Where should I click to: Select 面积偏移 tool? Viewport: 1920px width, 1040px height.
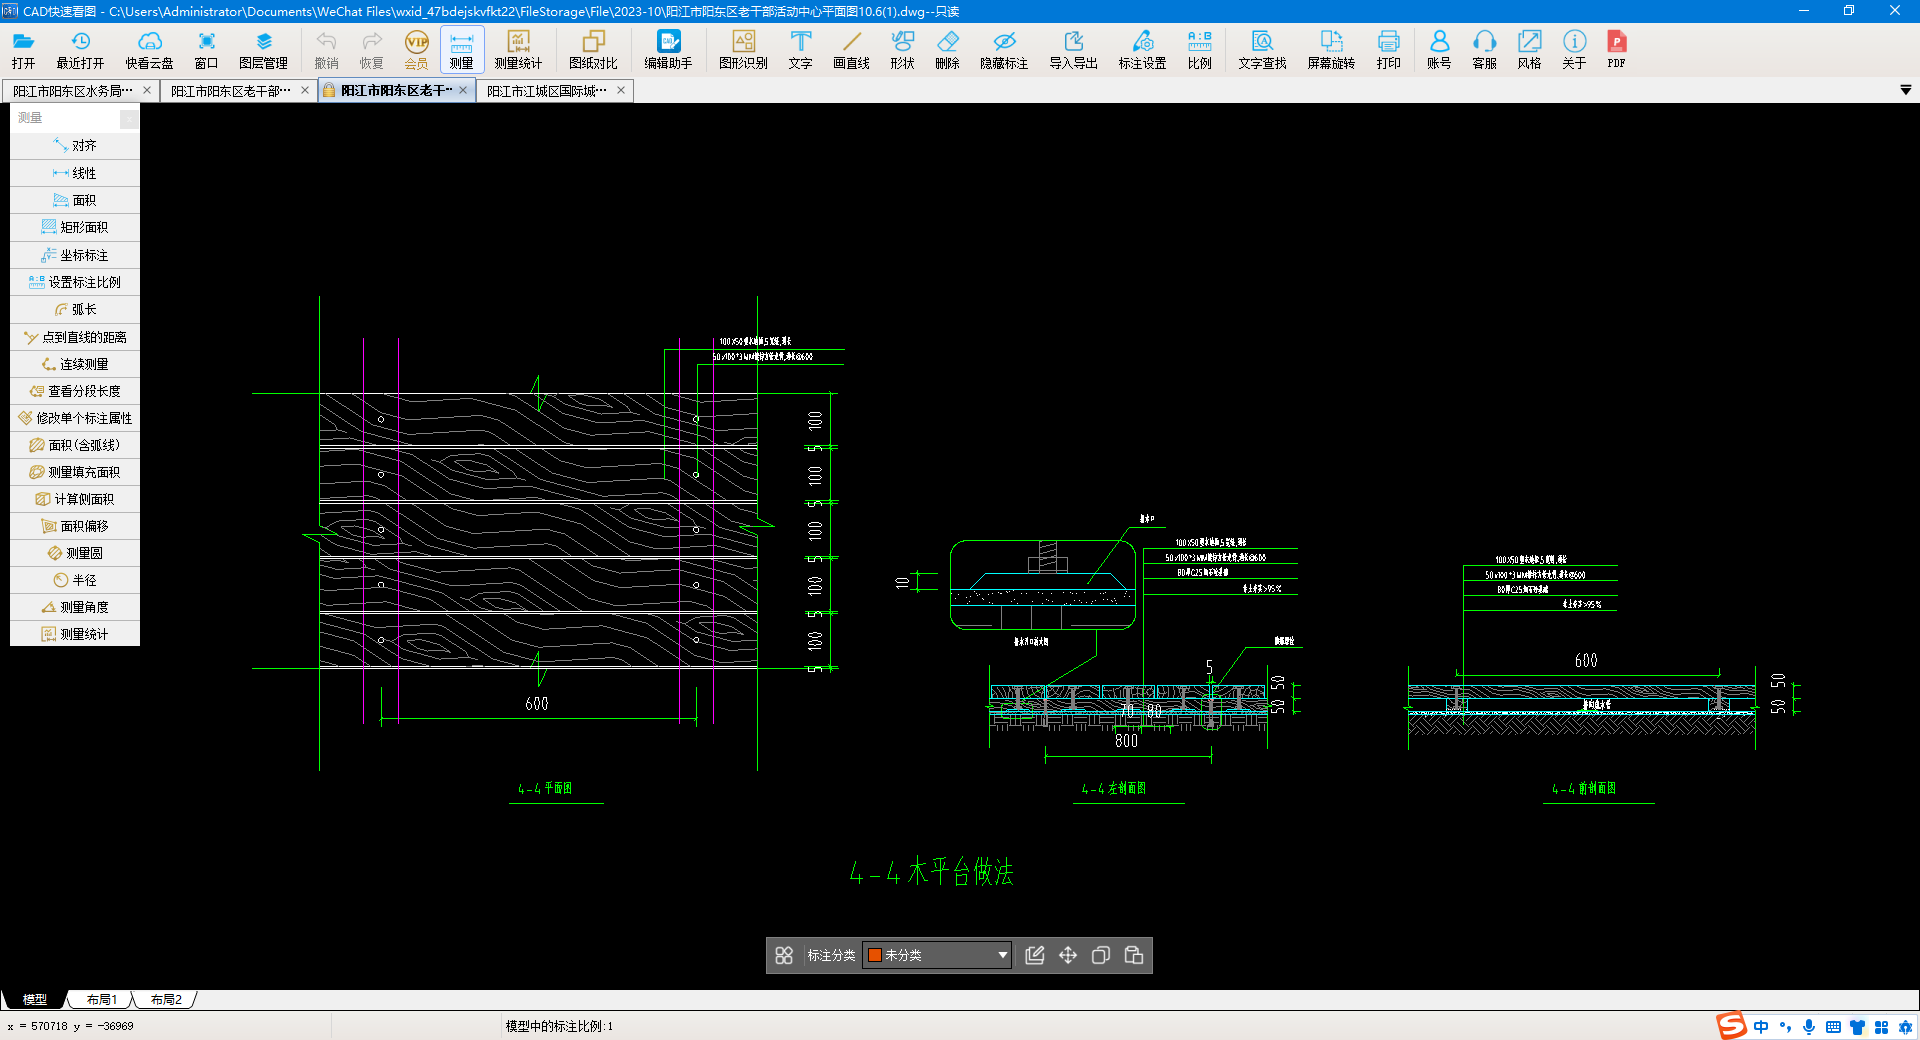tap(75, 526)
